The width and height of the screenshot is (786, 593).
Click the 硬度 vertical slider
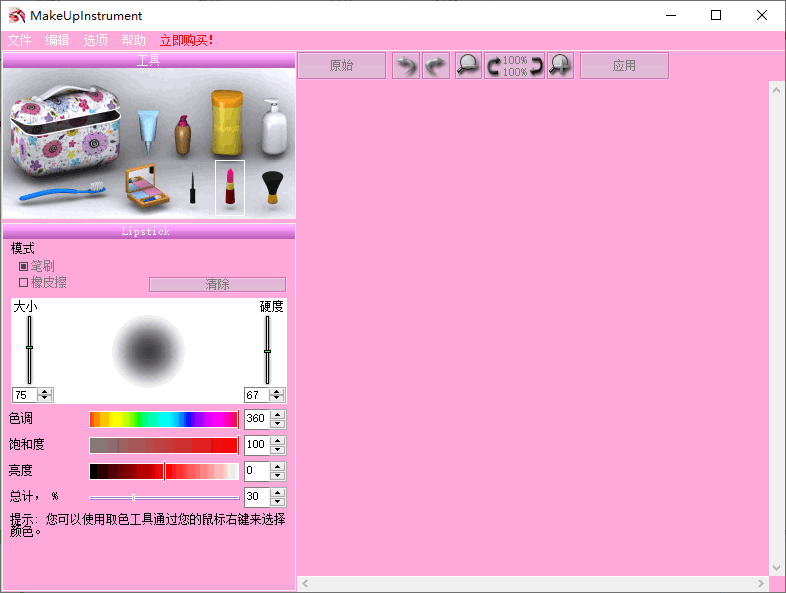coord(267,350)
